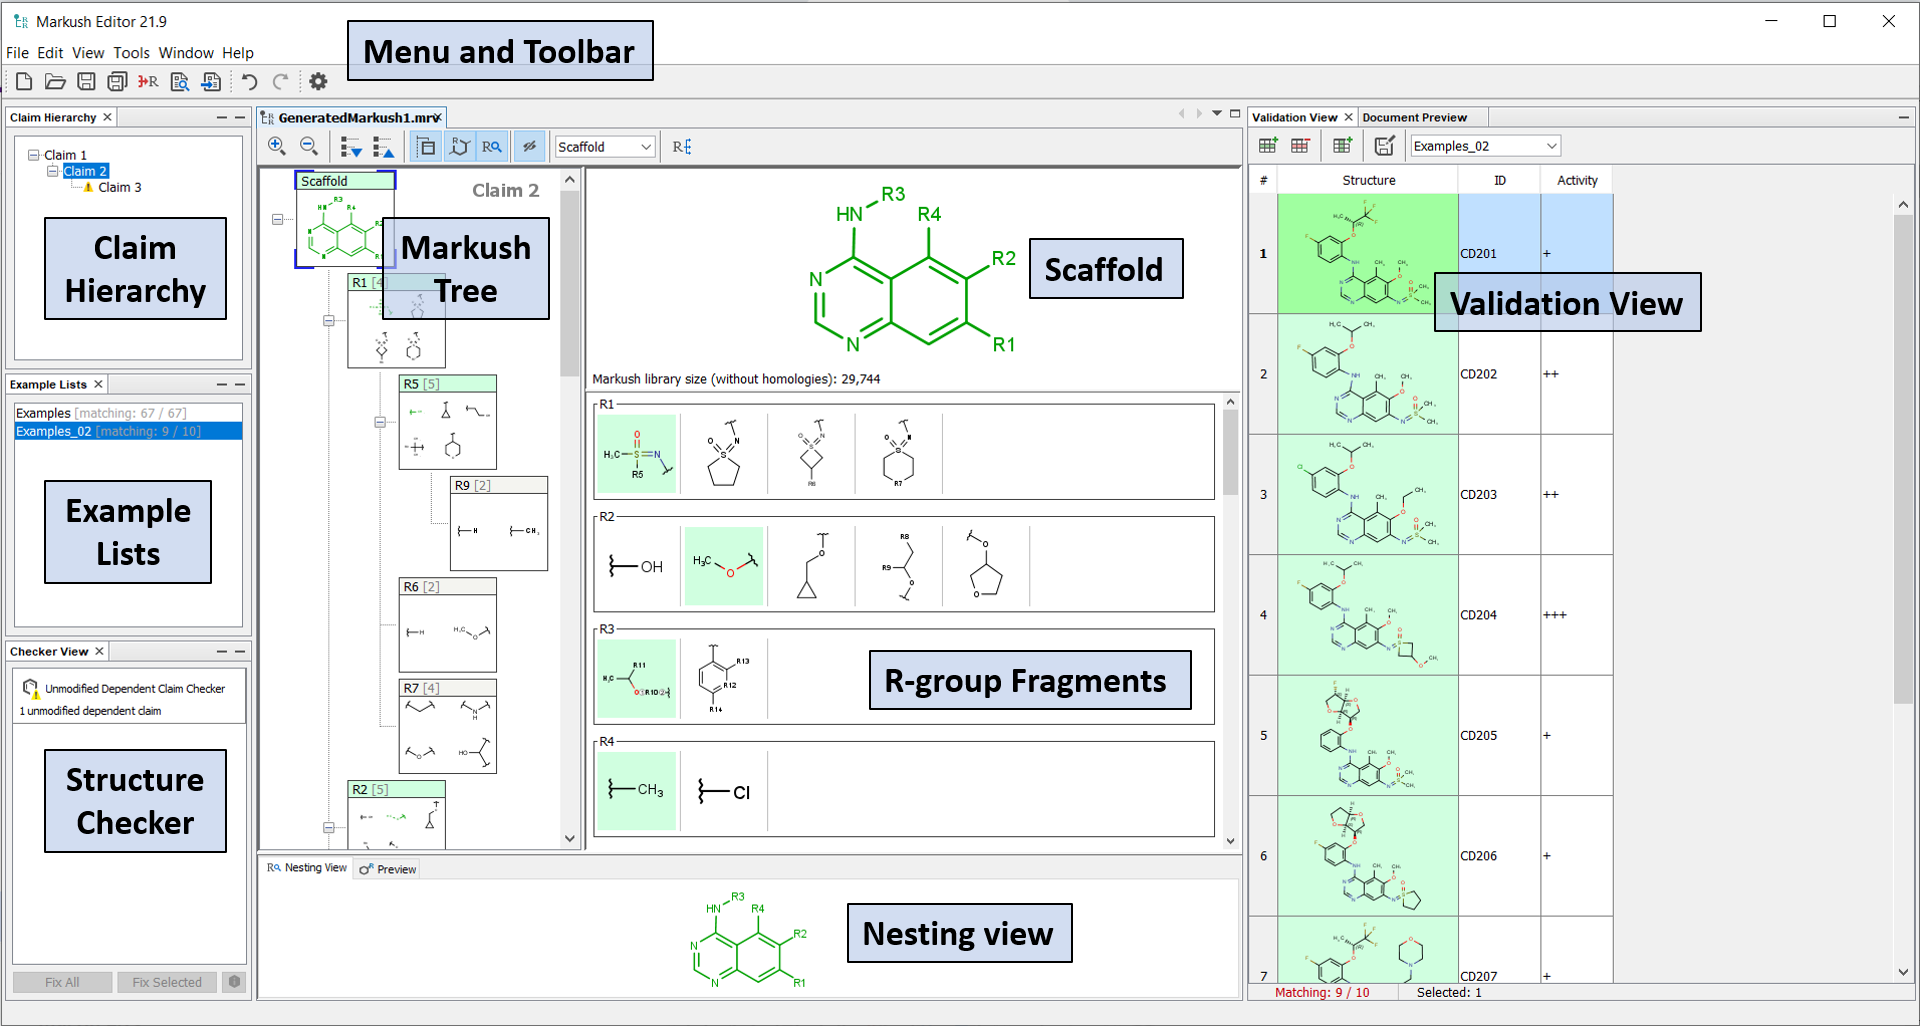Click the add row icon in Validation View

(1268, 146)
